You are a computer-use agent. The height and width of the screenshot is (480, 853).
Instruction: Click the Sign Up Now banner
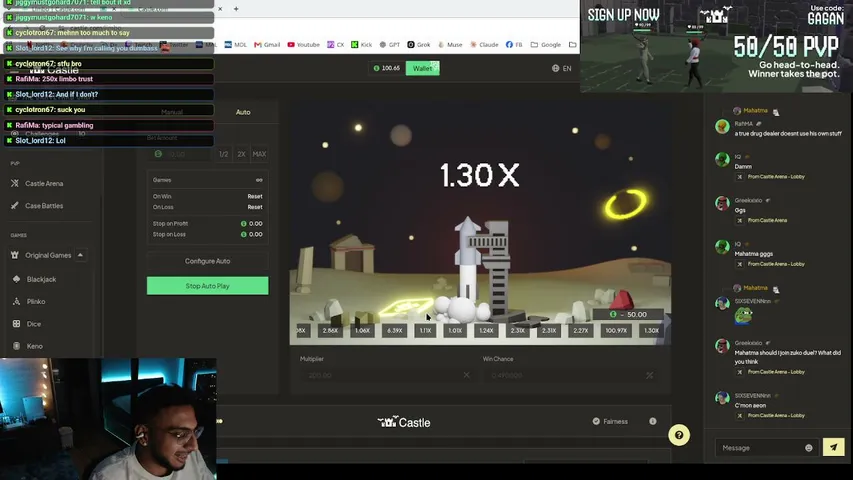[x=623, y=15]
